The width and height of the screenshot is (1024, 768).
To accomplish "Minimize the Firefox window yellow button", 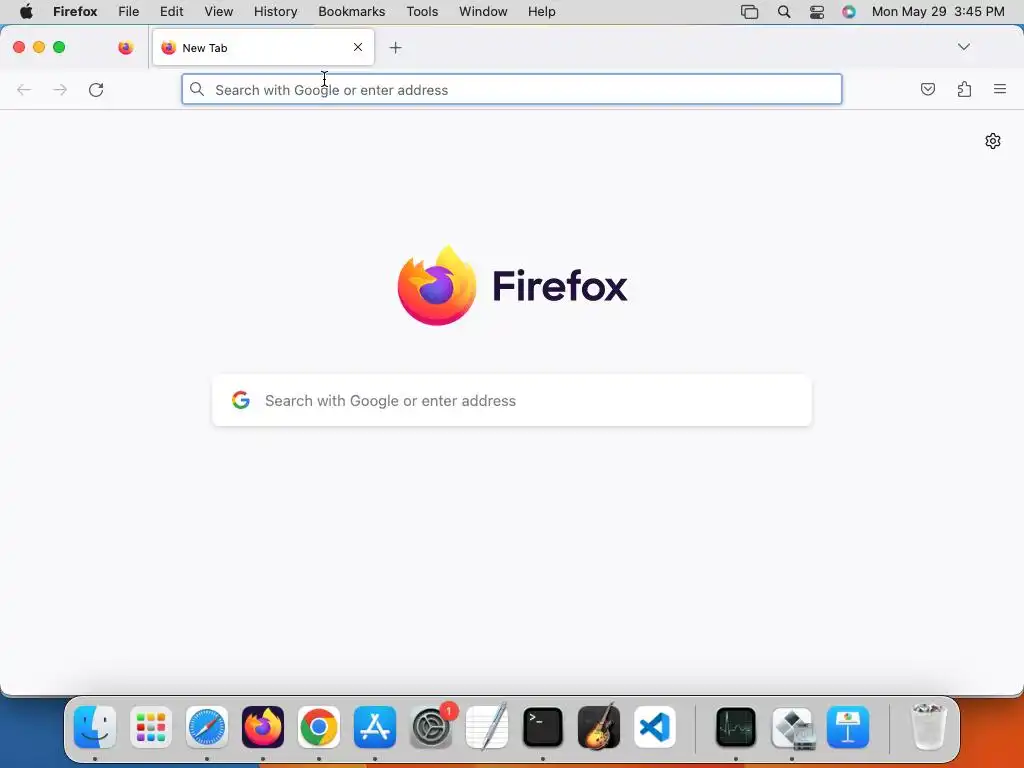I will (39, 47).
